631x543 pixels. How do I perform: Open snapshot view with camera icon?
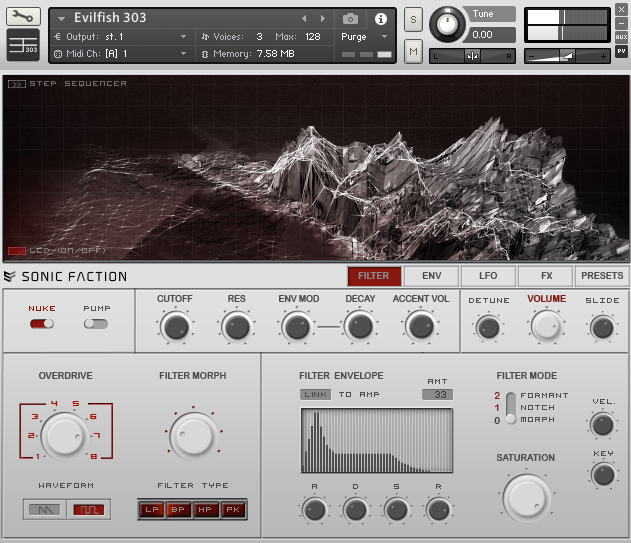pyautogui.click(x=351, y=19)
